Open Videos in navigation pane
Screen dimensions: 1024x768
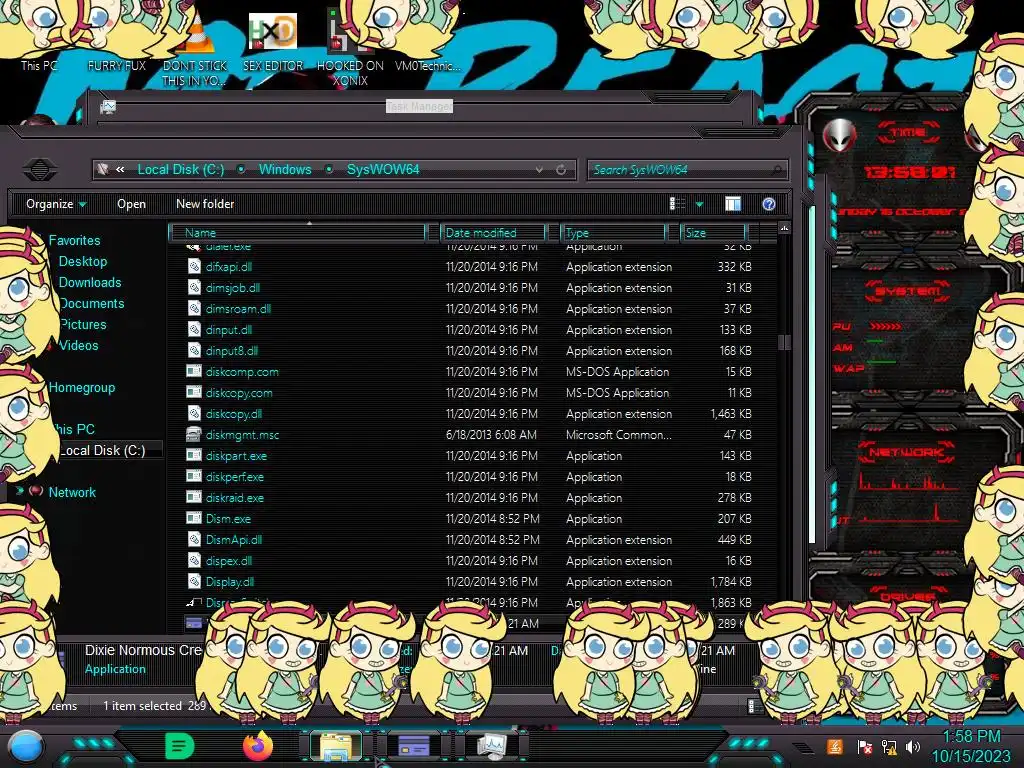(x=78, y=345)
